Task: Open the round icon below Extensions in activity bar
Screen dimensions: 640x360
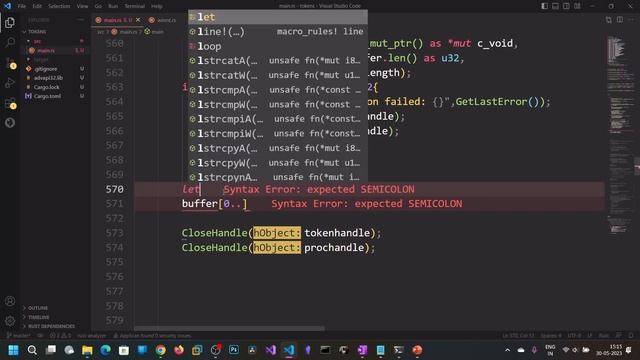Action: point(10,122)
